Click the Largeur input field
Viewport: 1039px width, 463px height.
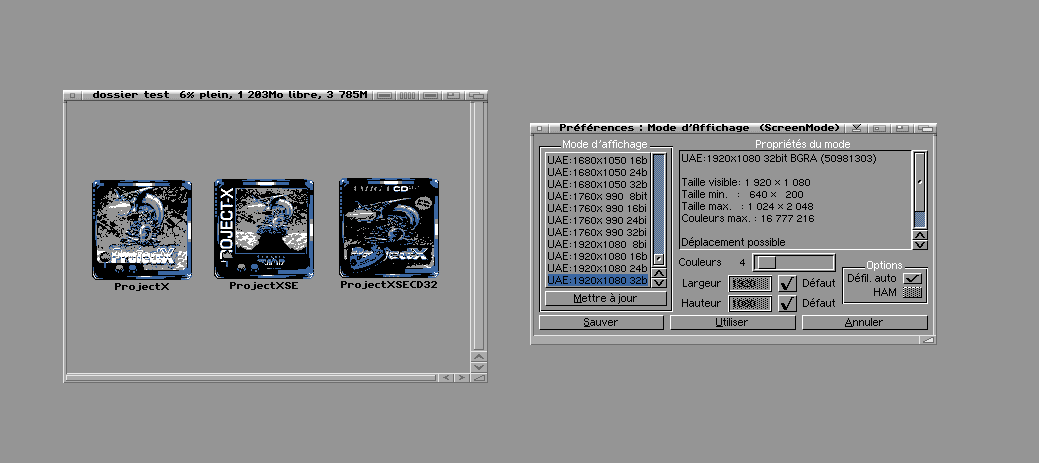pyautogui.click(x=750, y=283)
